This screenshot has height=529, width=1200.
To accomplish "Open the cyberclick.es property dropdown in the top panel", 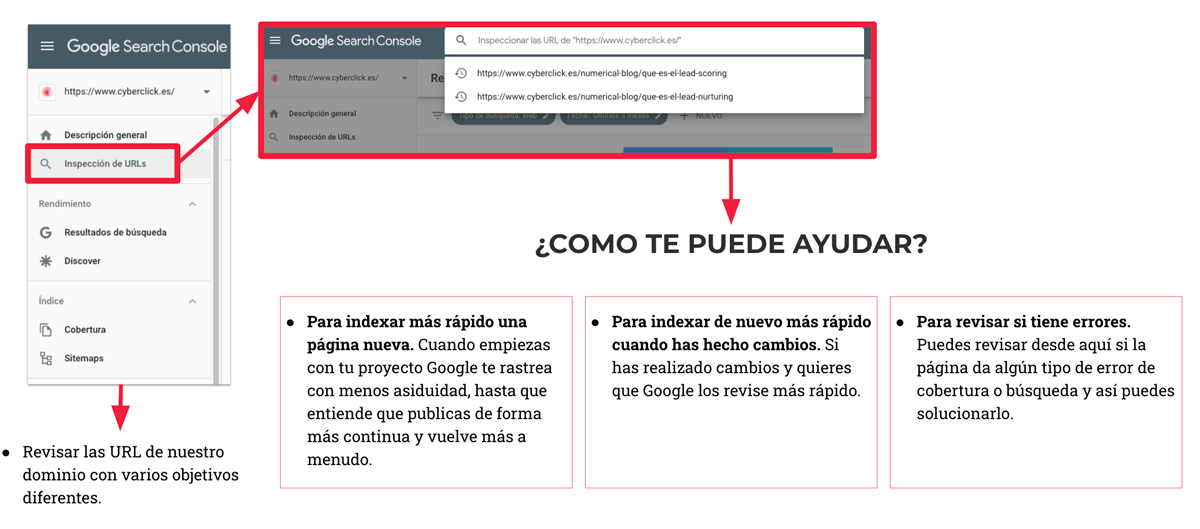I will point(405,78).
